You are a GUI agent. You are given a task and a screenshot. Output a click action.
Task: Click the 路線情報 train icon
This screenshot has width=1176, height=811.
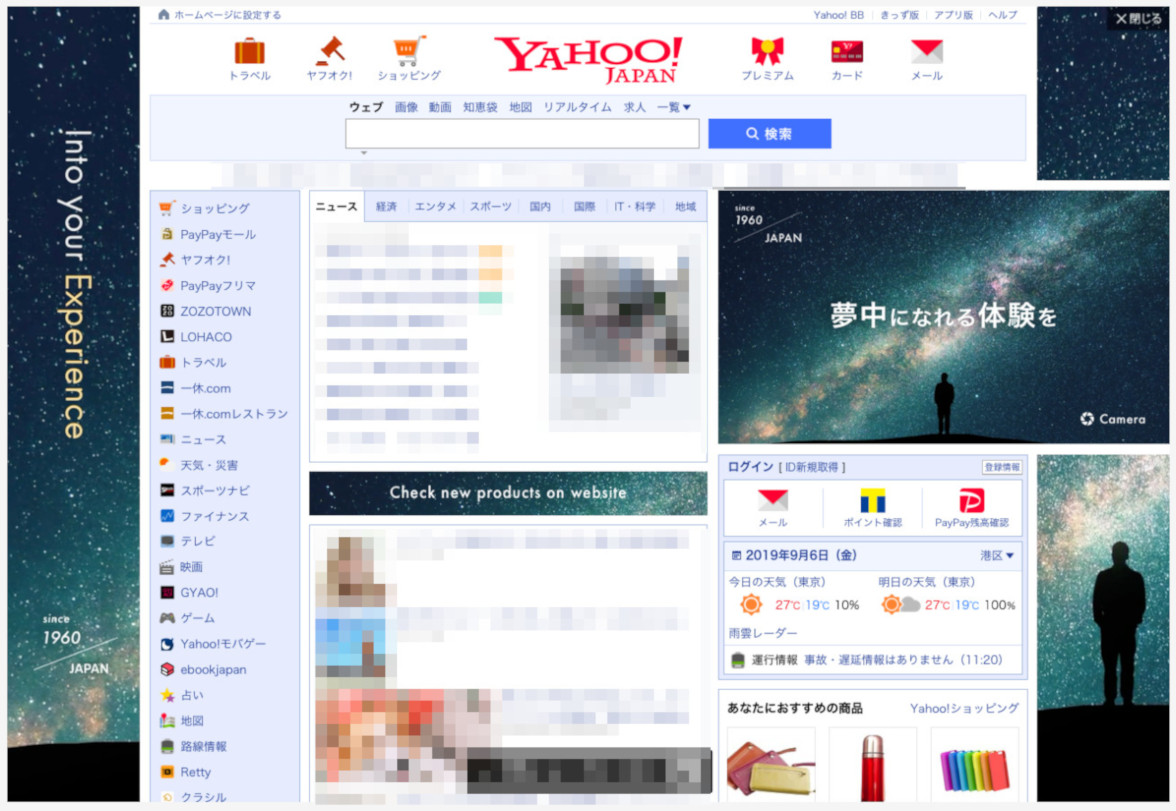tap(167, 746)
